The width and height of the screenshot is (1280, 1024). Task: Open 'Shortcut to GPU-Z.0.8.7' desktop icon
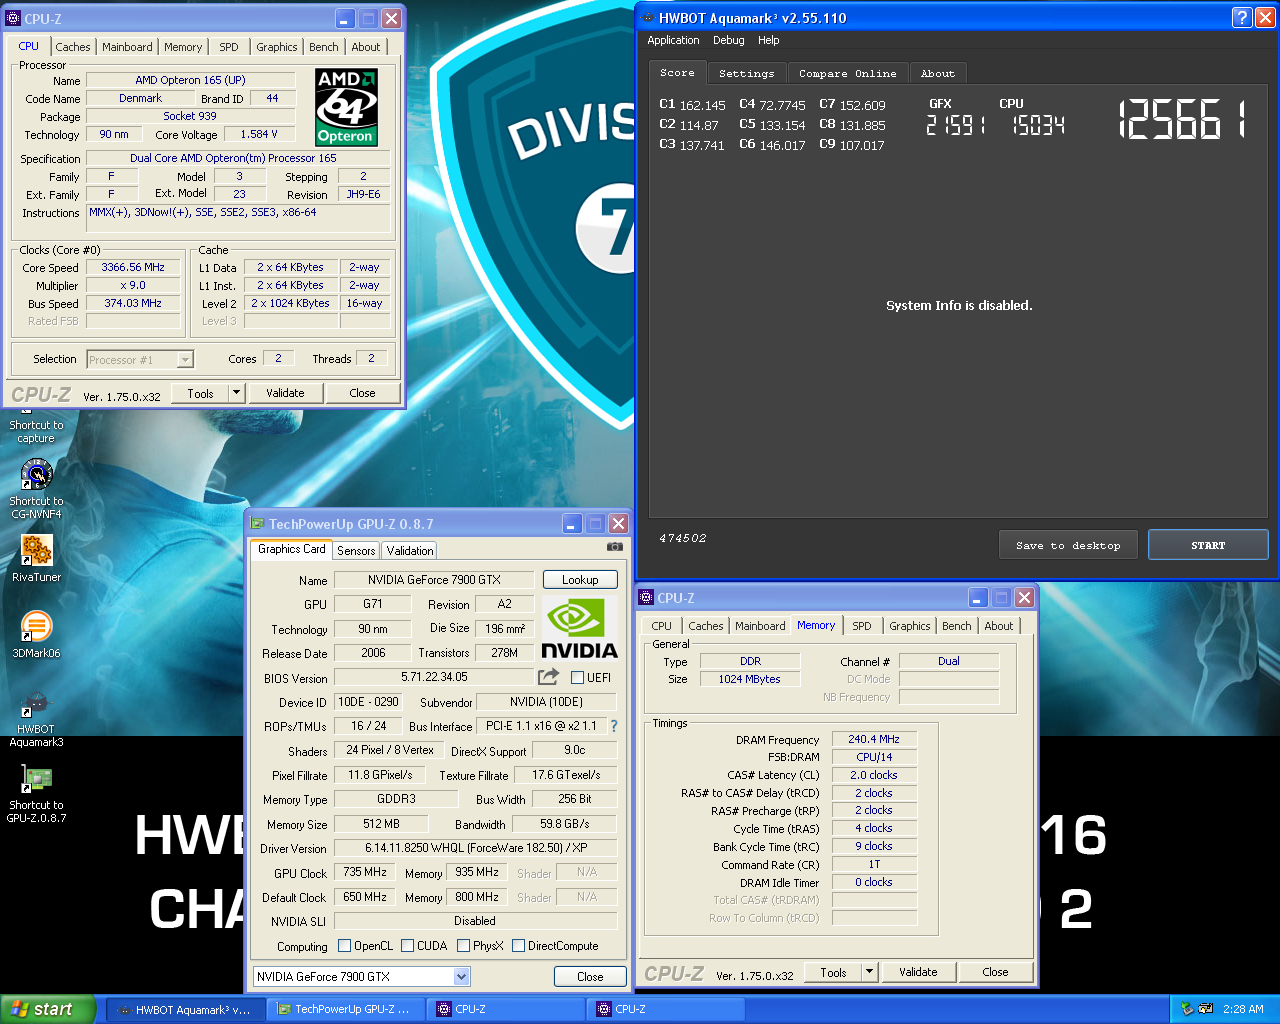pos(36,794)
